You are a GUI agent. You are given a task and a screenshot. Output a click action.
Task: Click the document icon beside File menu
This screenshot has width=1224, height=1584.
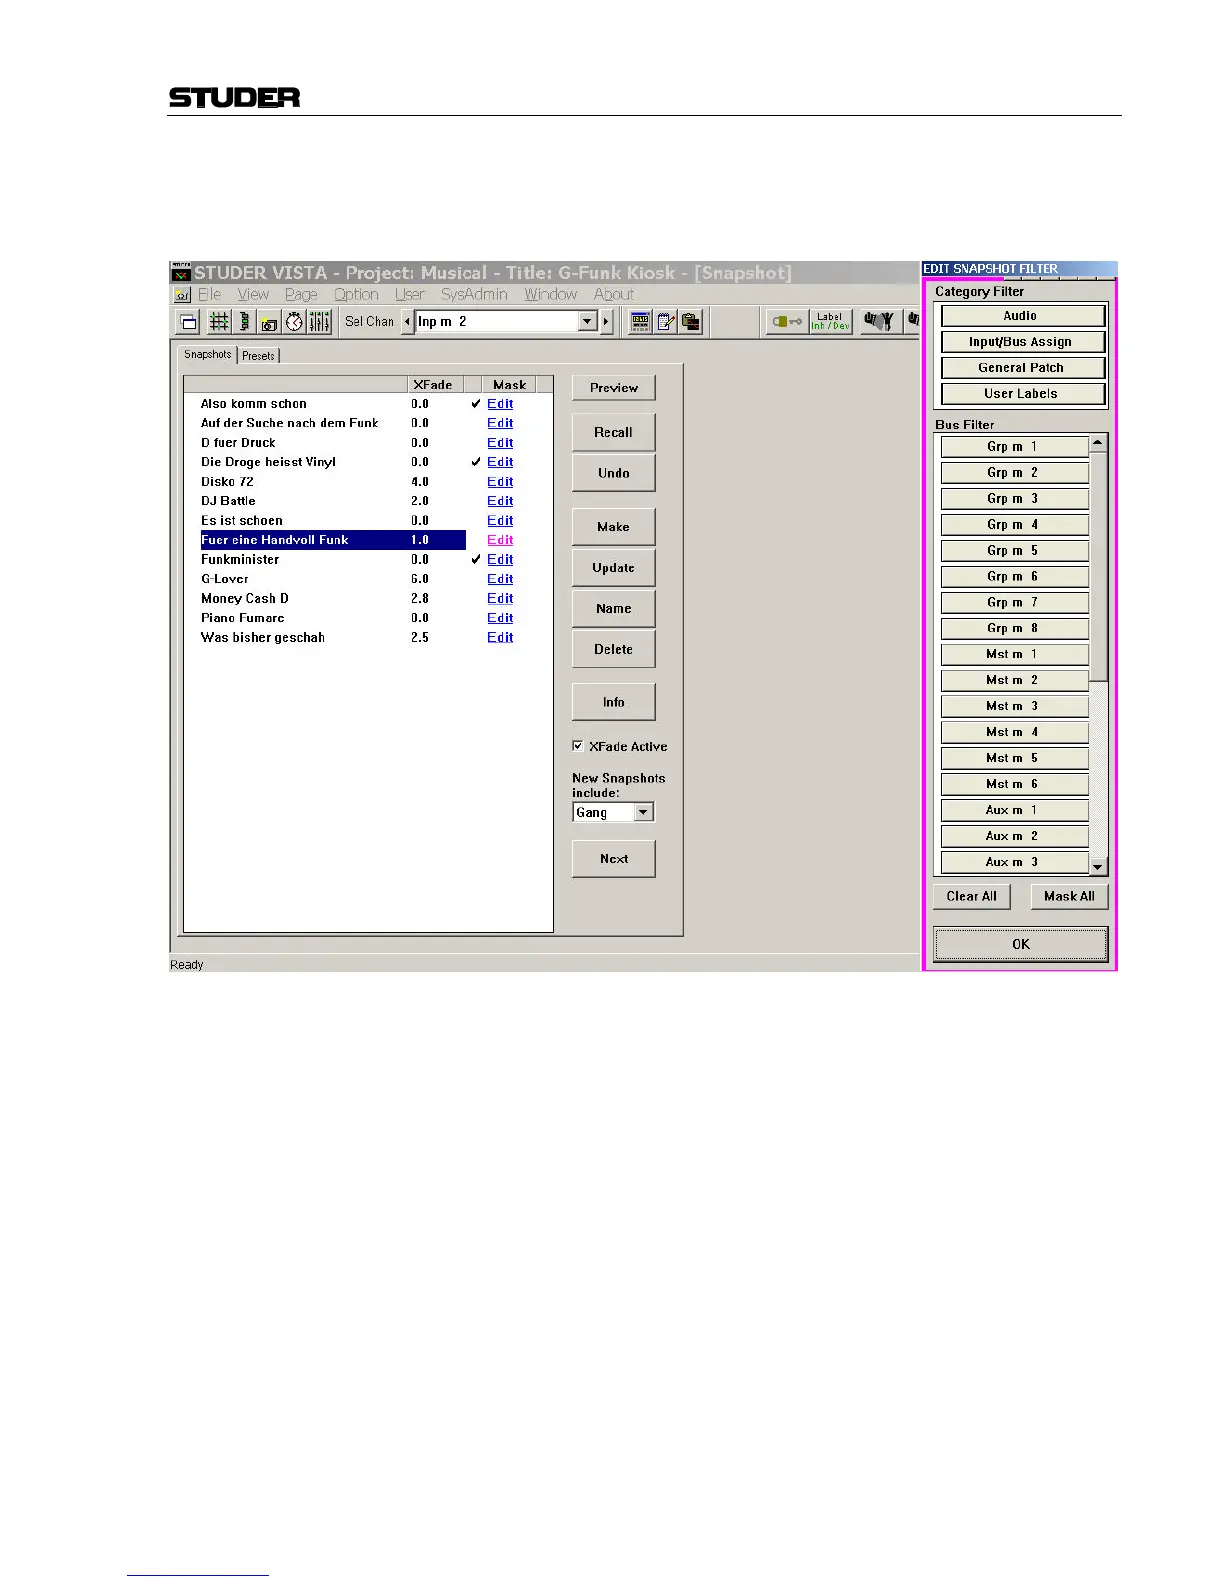pos(182,295)
